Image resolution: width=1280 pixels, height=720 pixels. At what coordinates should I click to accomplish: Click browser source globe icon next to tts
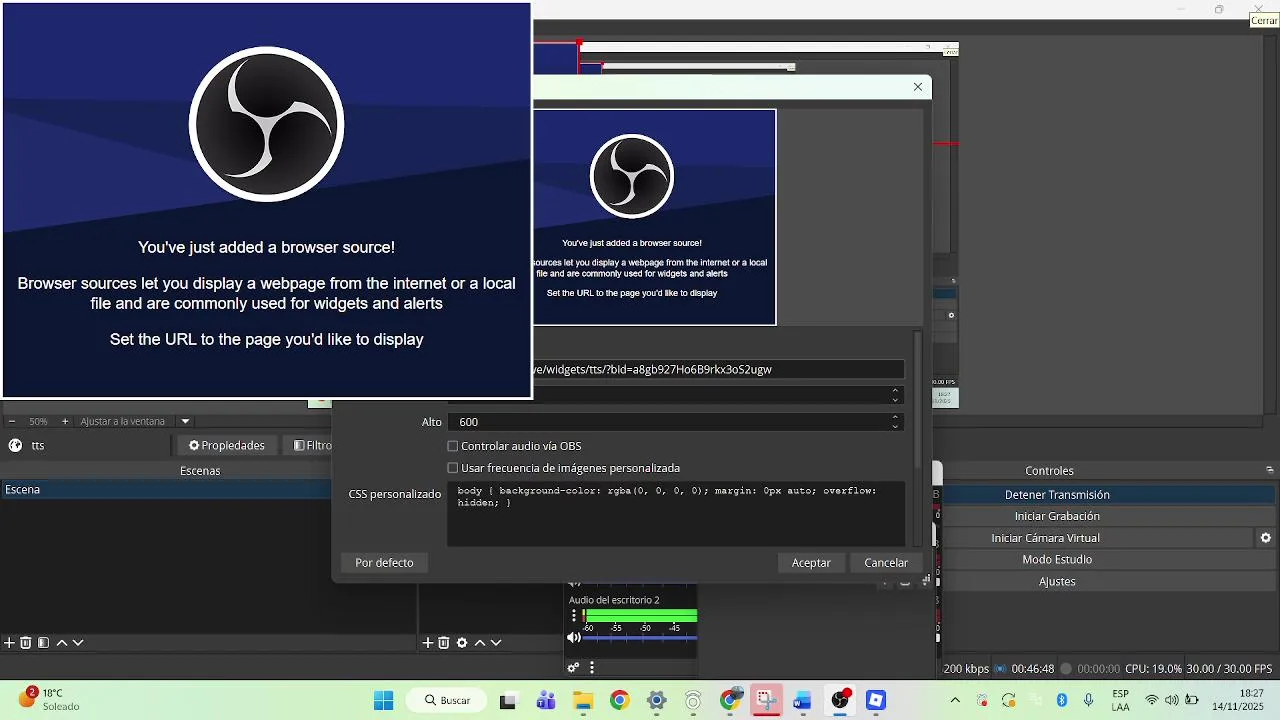15,445
